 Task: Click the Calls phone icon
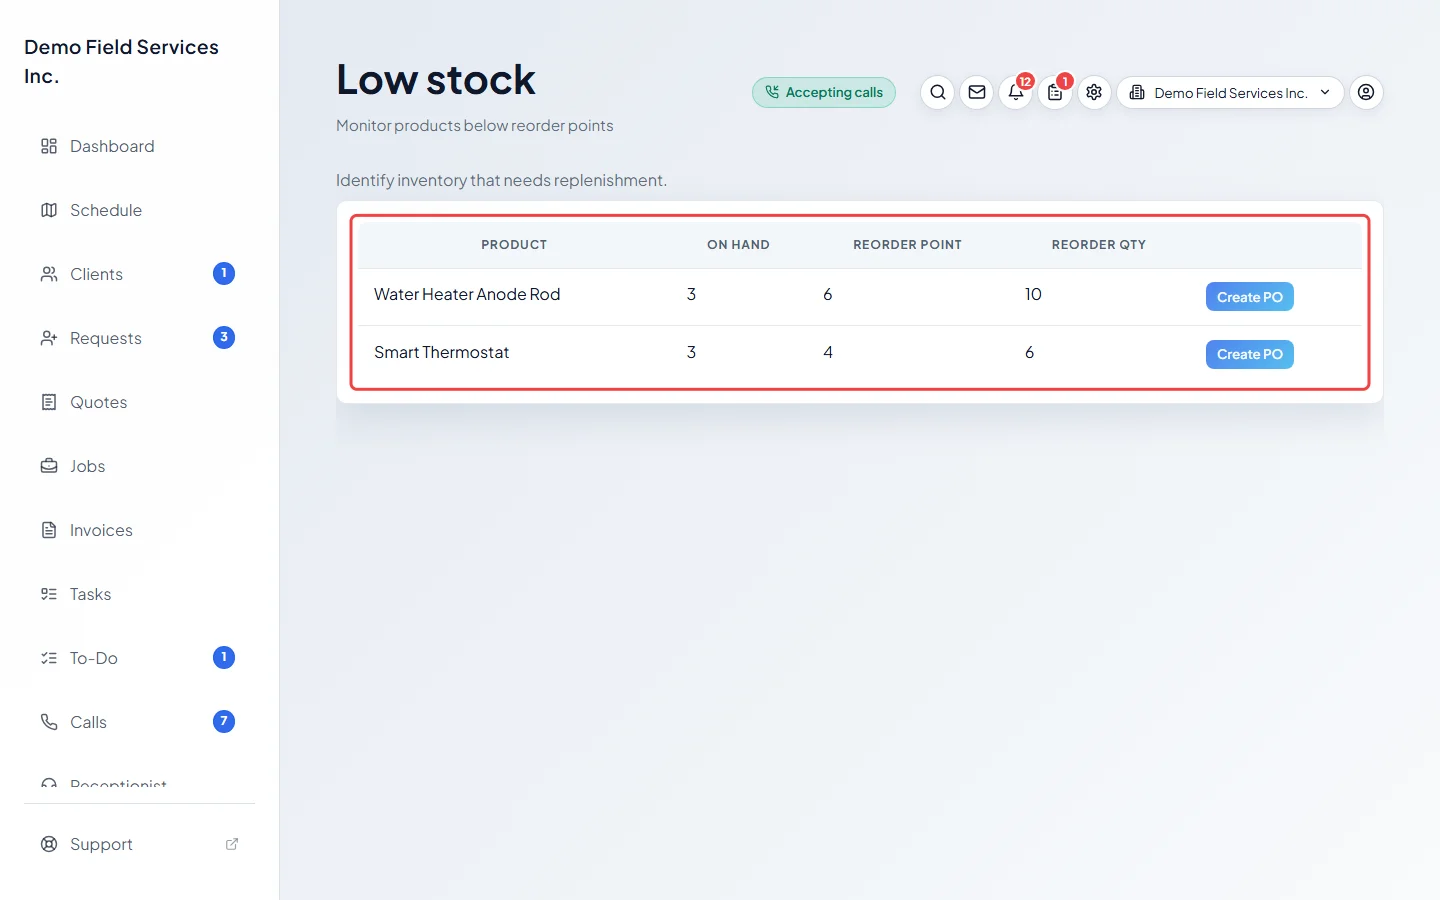click(x=49, y=722)
